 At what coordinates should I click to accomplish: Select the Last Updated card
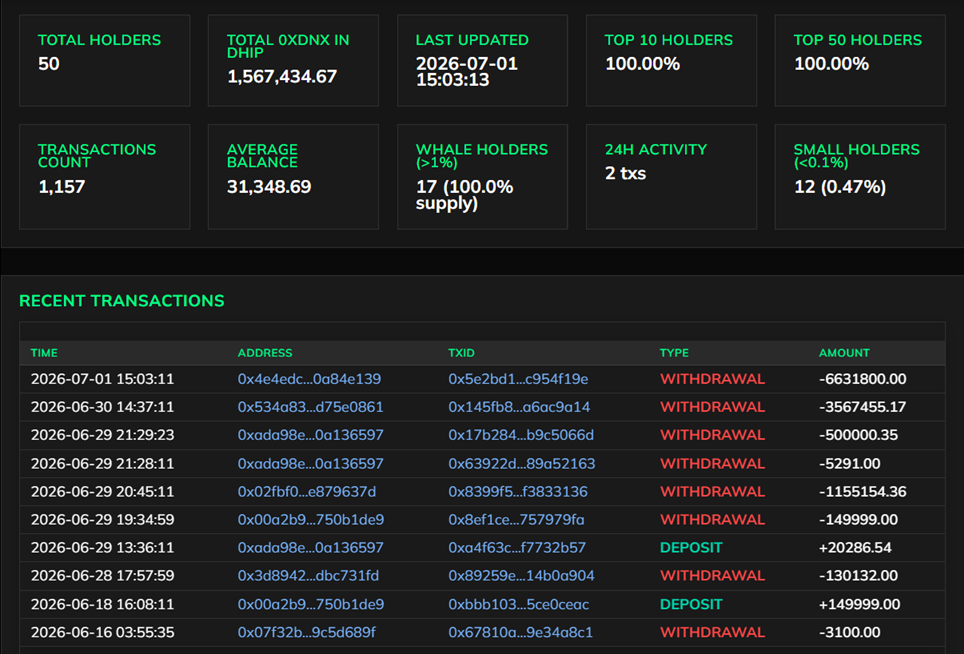(x=483, y=61)
